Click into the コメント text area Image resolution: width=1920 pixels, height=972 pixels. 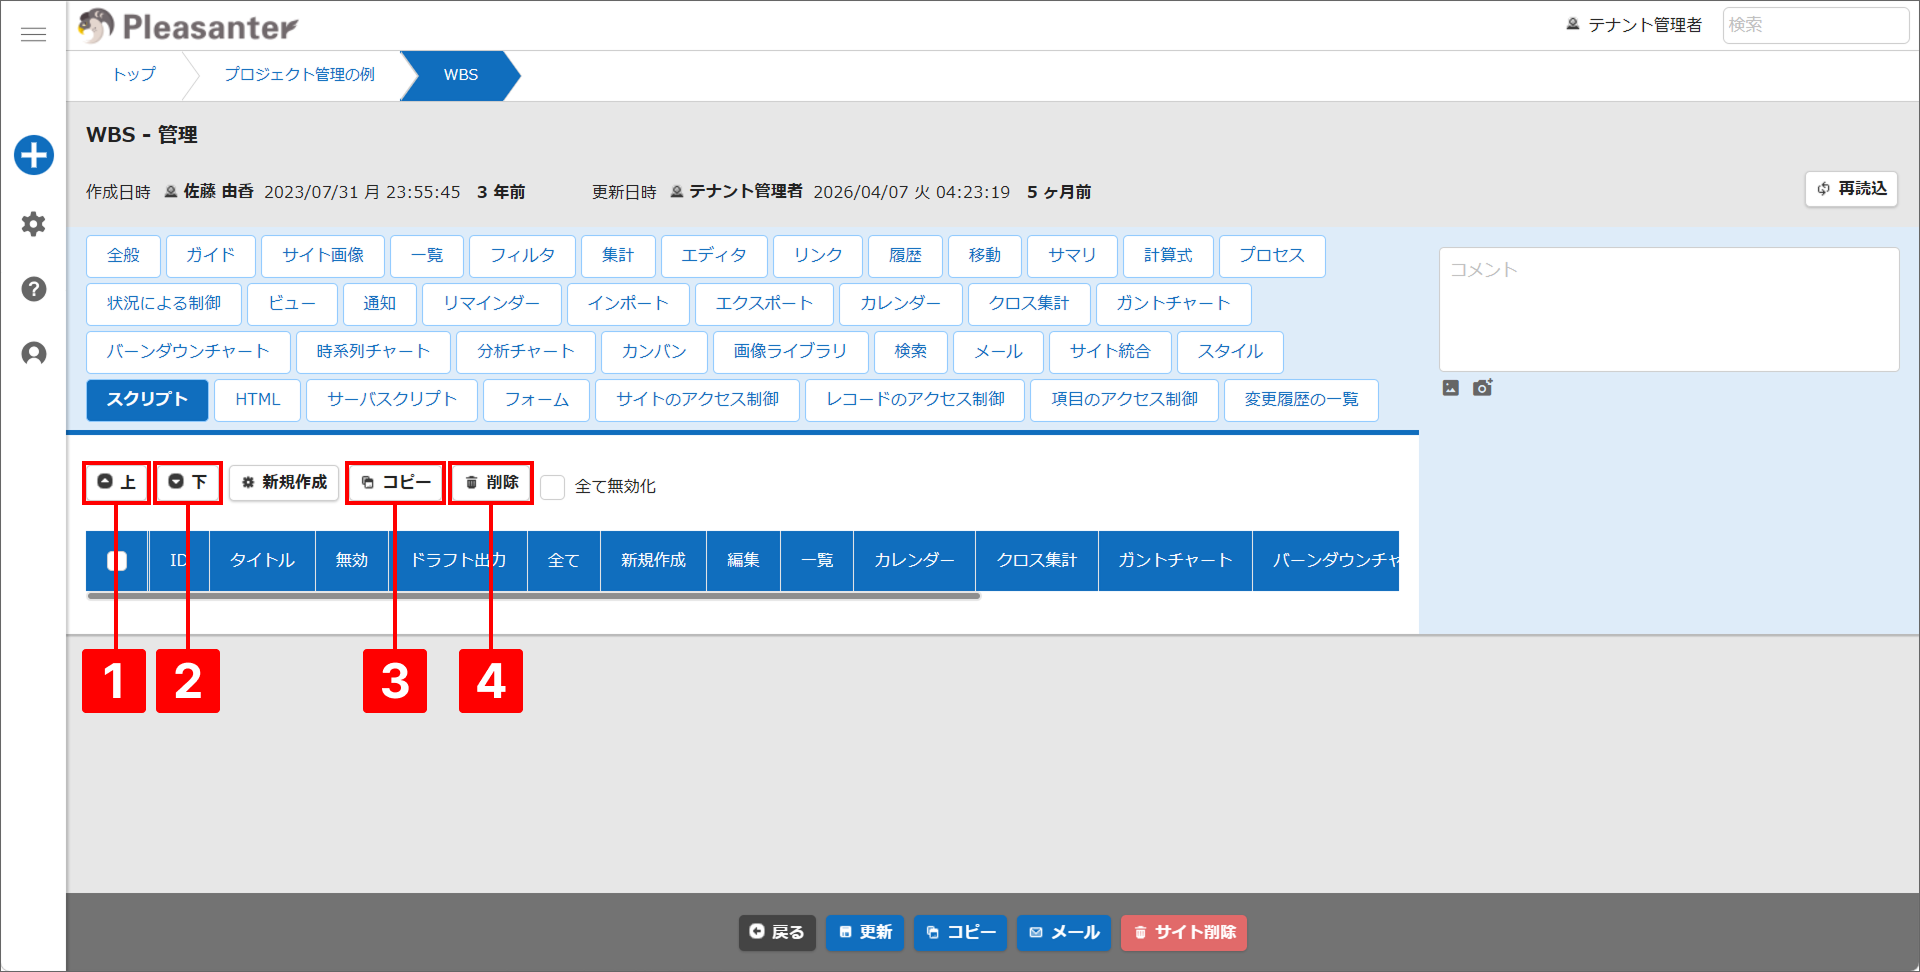click(1669, 310)
